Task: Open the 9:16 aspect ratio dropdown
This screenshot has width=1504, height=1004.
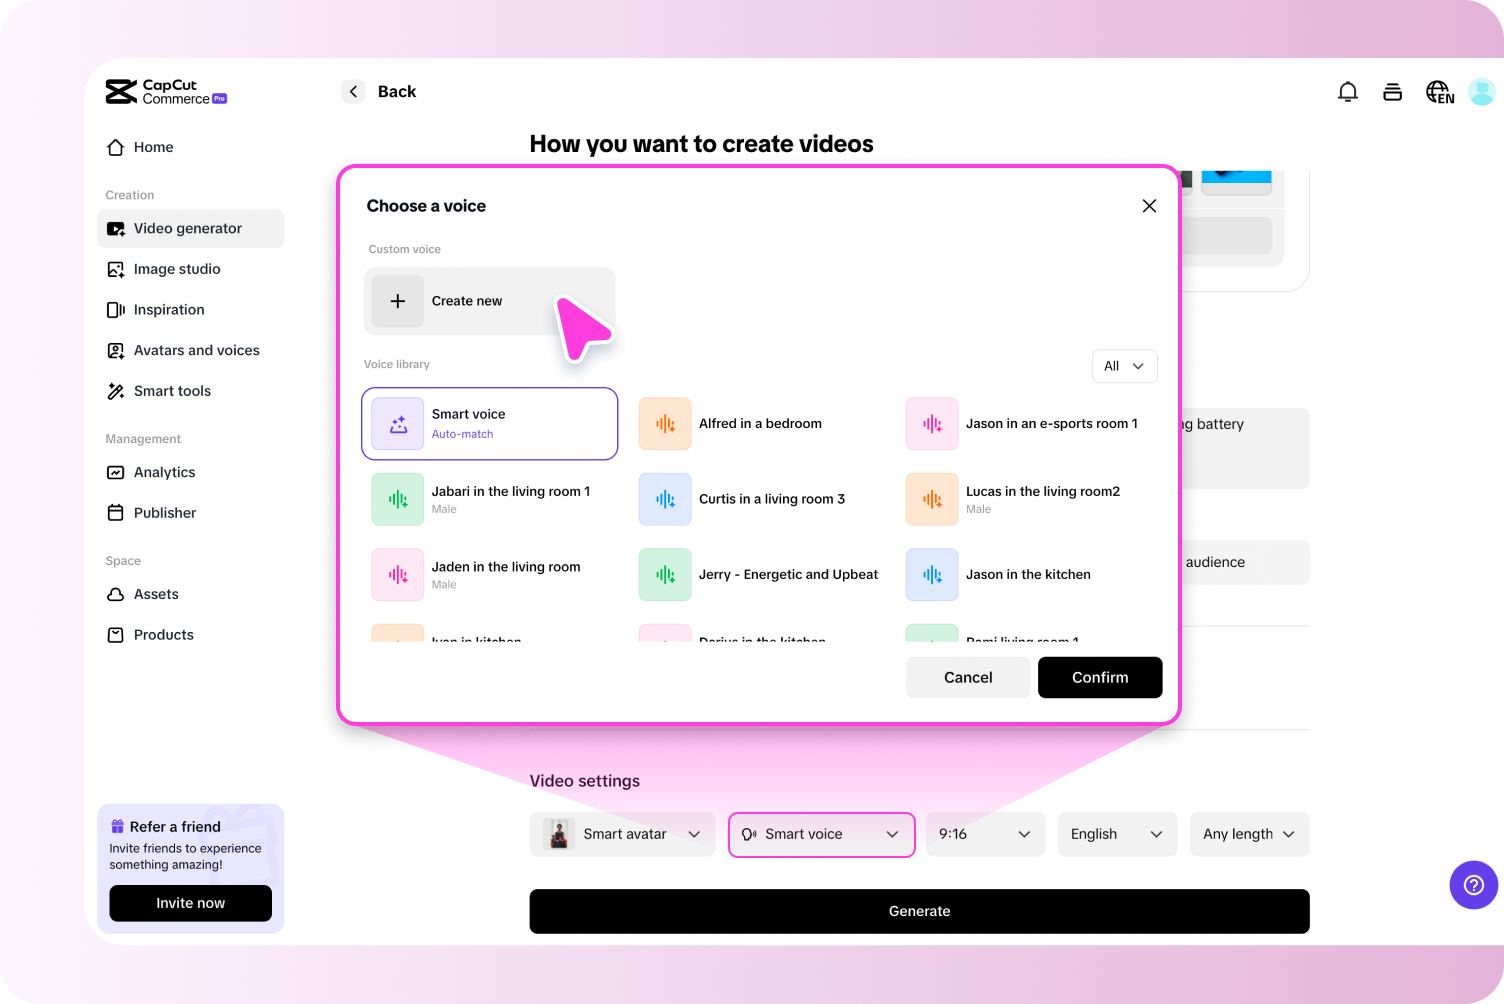Action: point(986,834)
